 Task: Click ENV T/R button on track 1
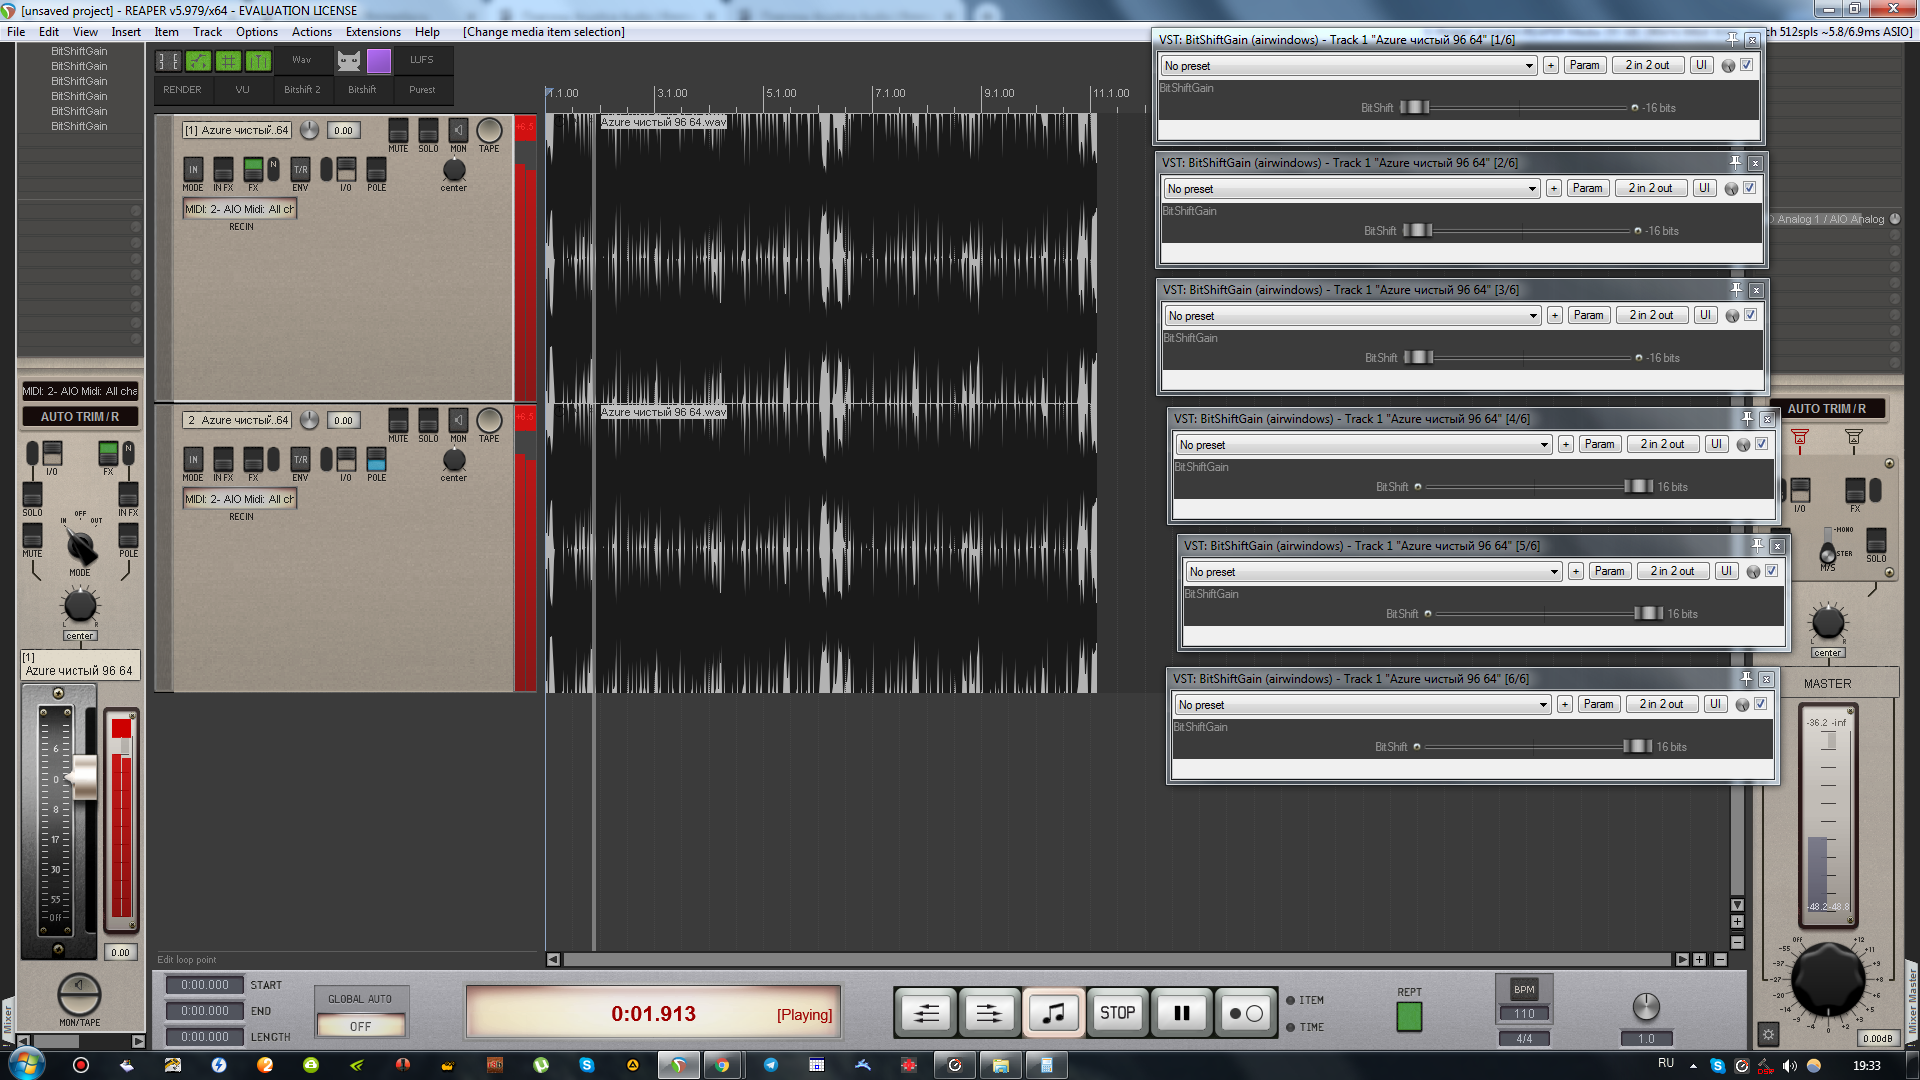(300, 169)
